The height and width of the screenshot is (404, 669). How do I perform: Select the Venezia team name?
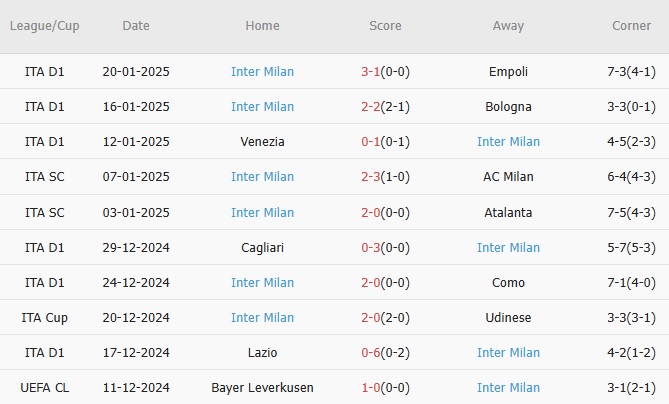pyautogui.click(x=262, y=142)
